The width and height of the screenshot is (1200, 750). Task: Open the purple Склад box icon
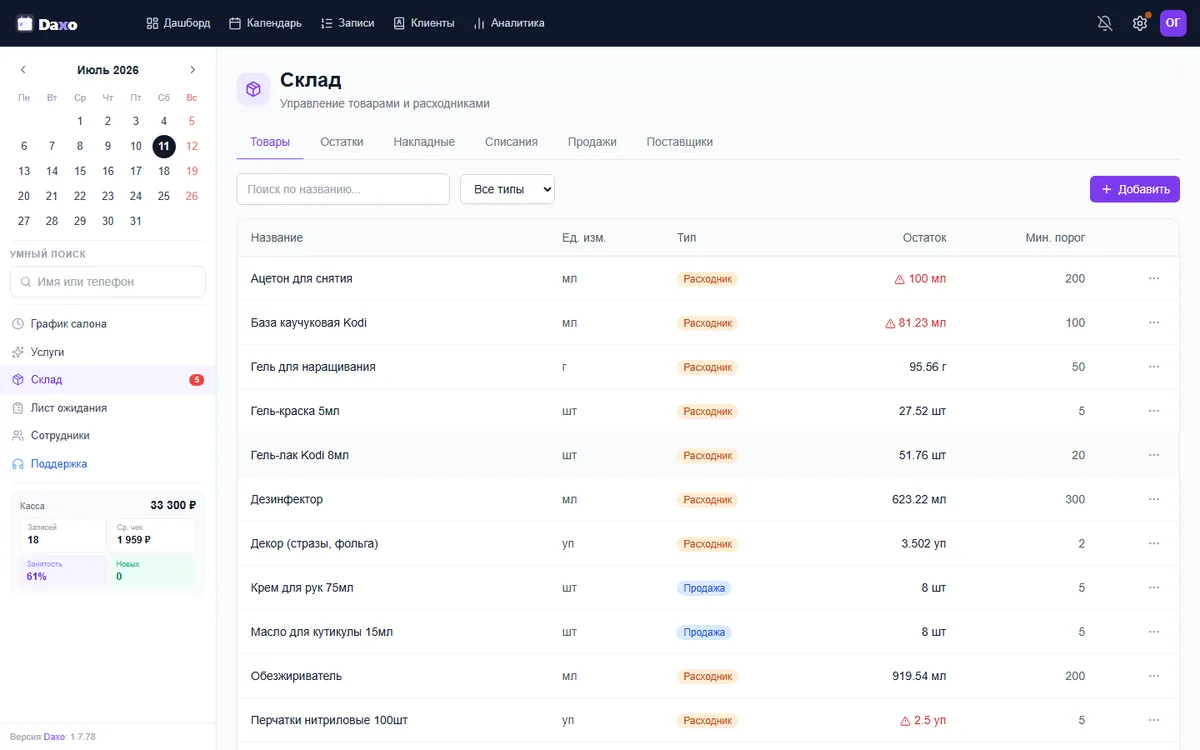(253, 89)
